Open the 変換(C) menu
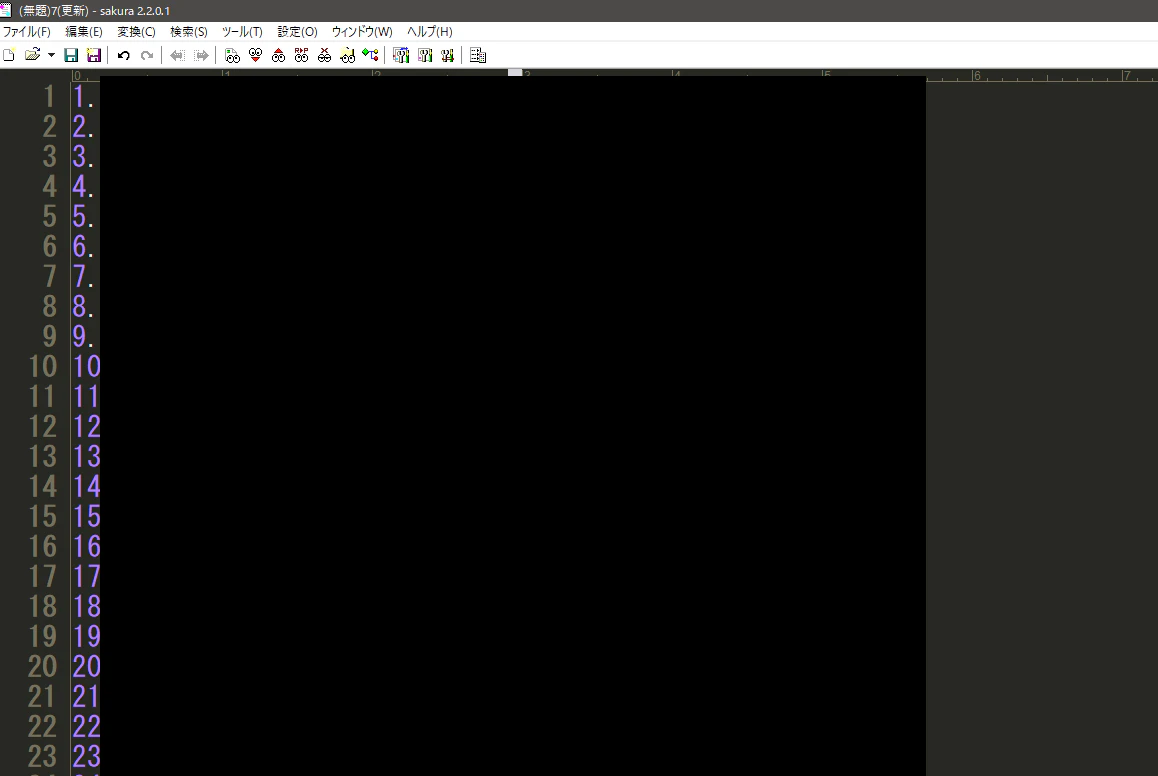This screenshot has width=1158, height=776. click(137, 32)
